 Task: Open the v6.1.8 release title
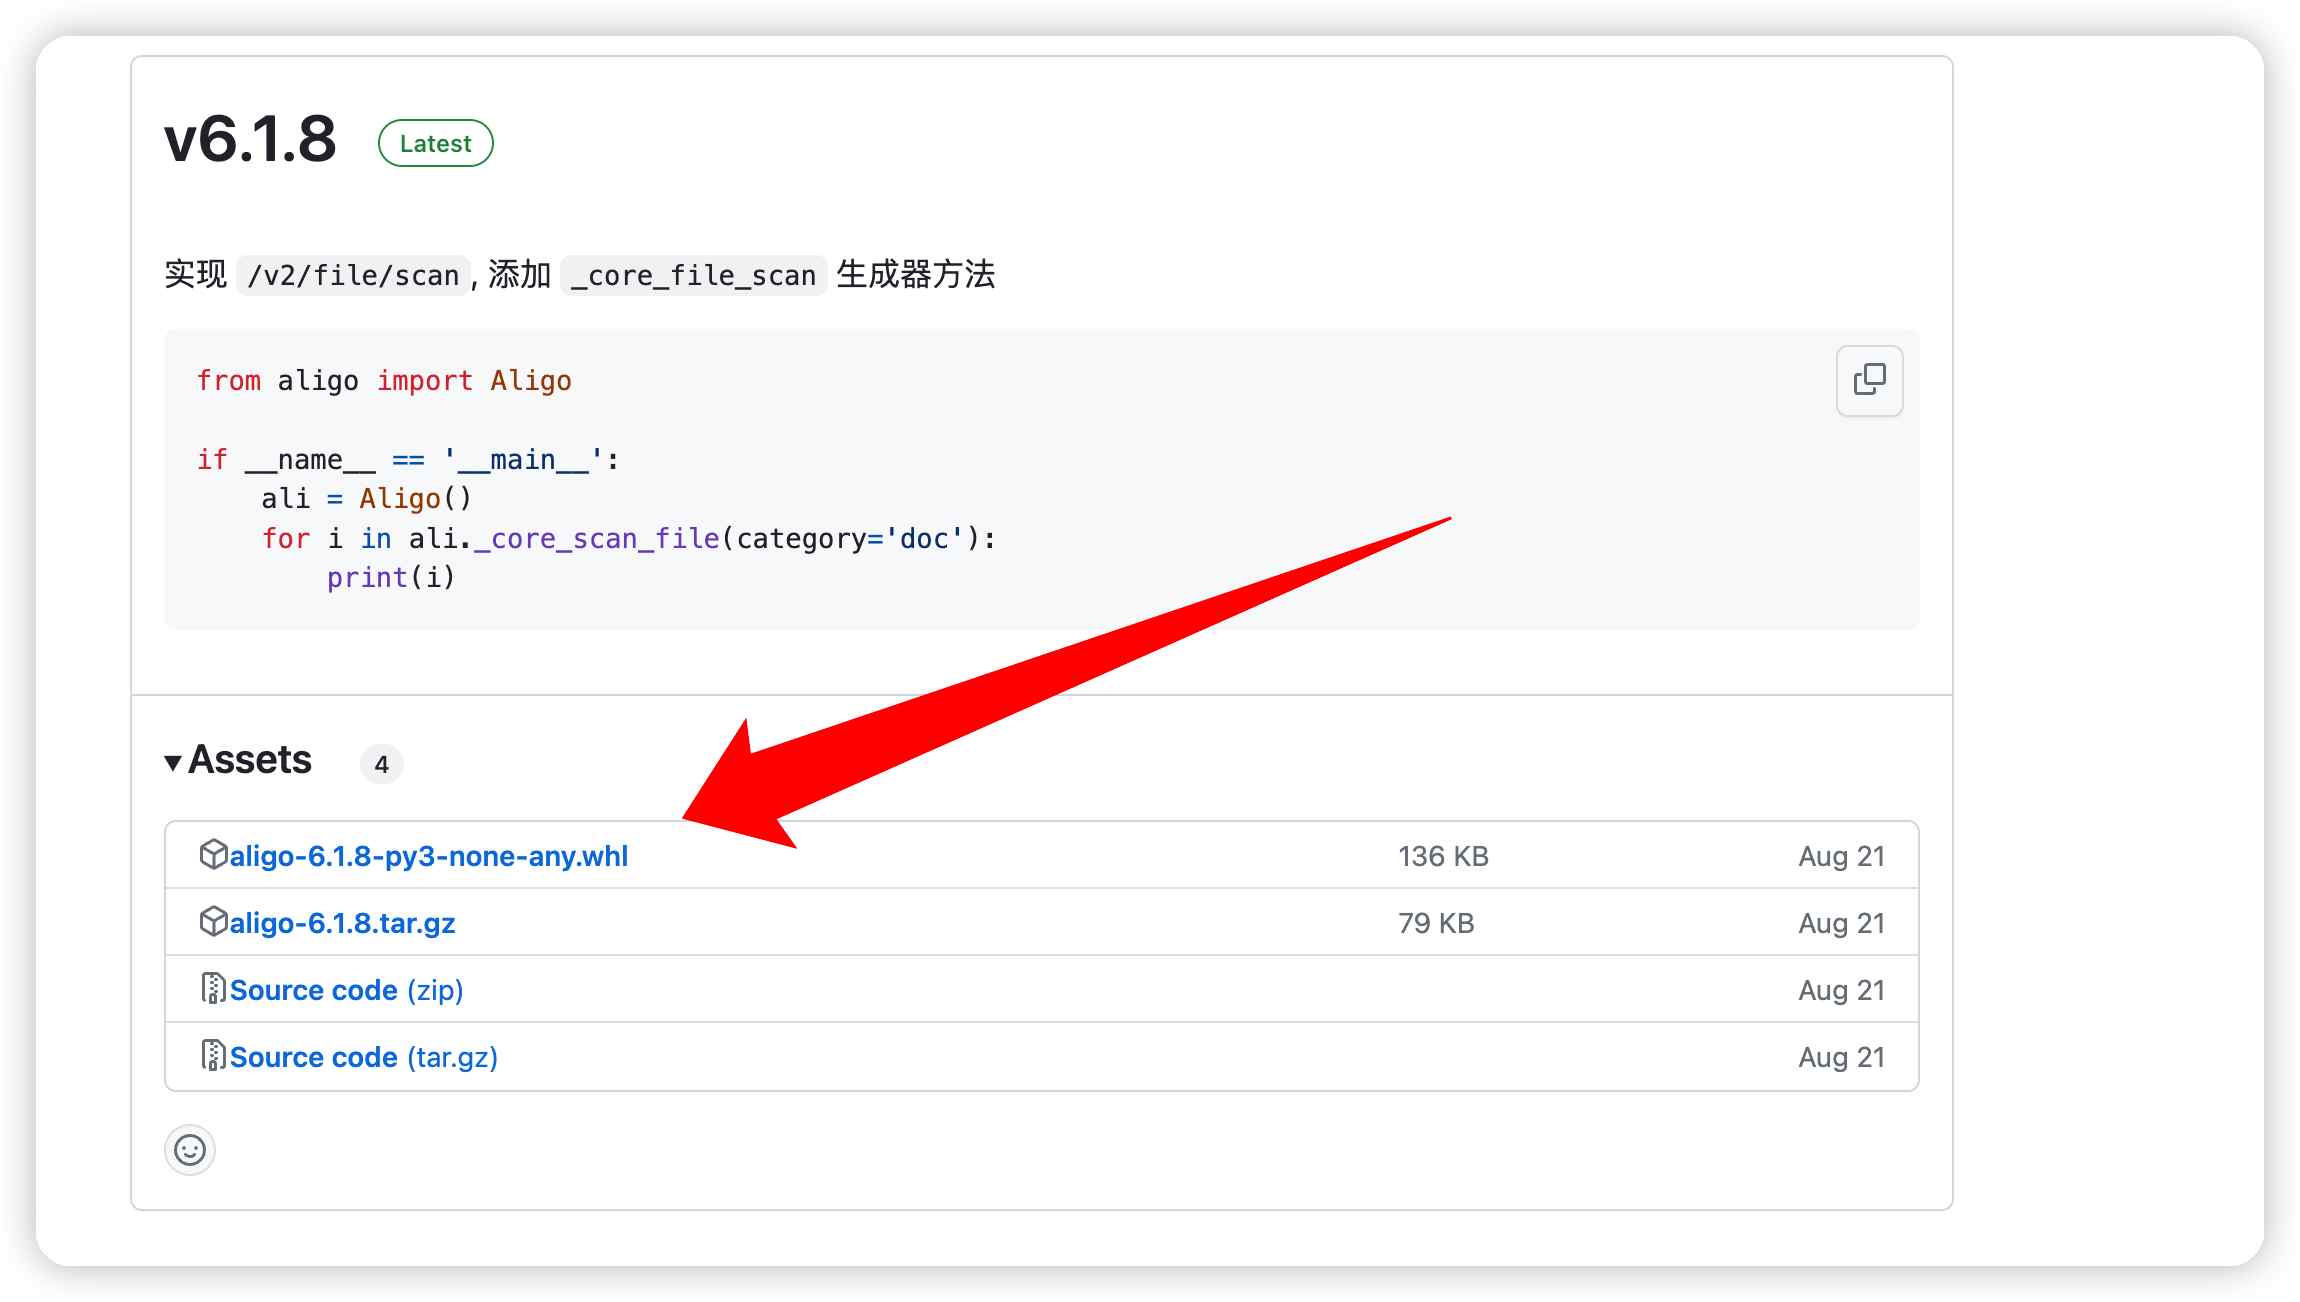(250, 139)
